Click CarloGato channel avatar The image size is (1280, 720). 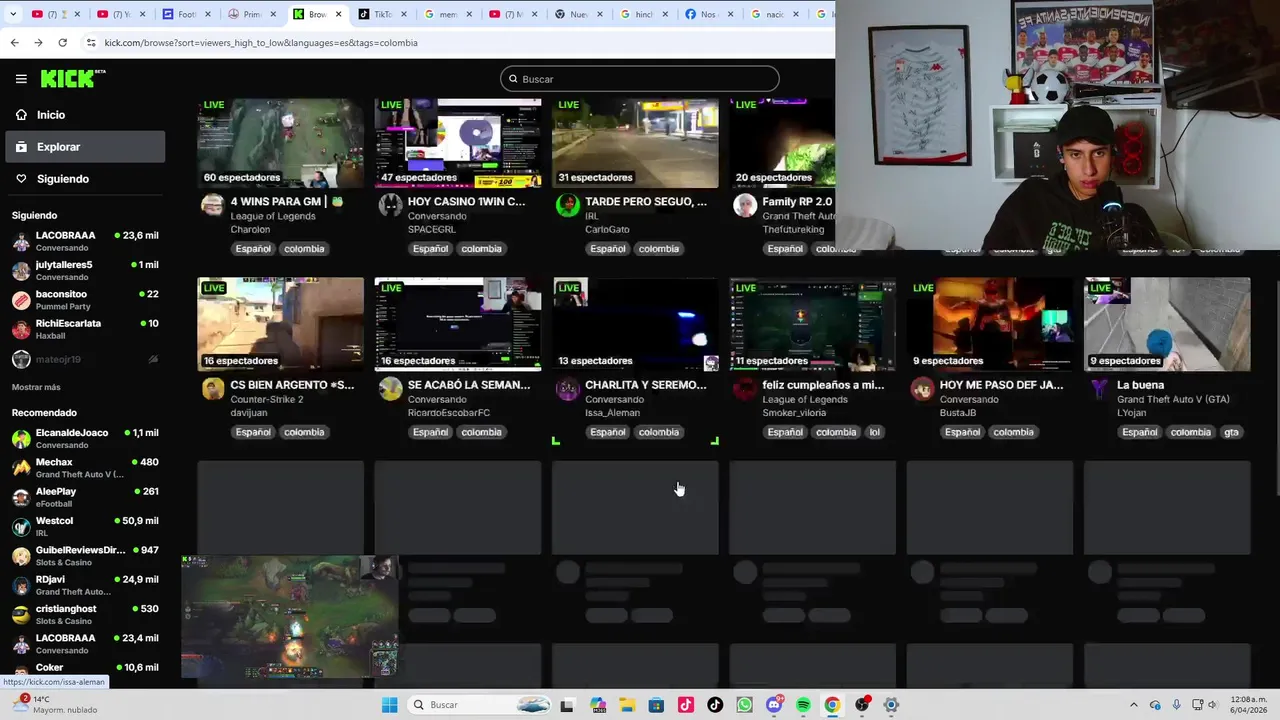pyautogui.click(x=567, y=206)
